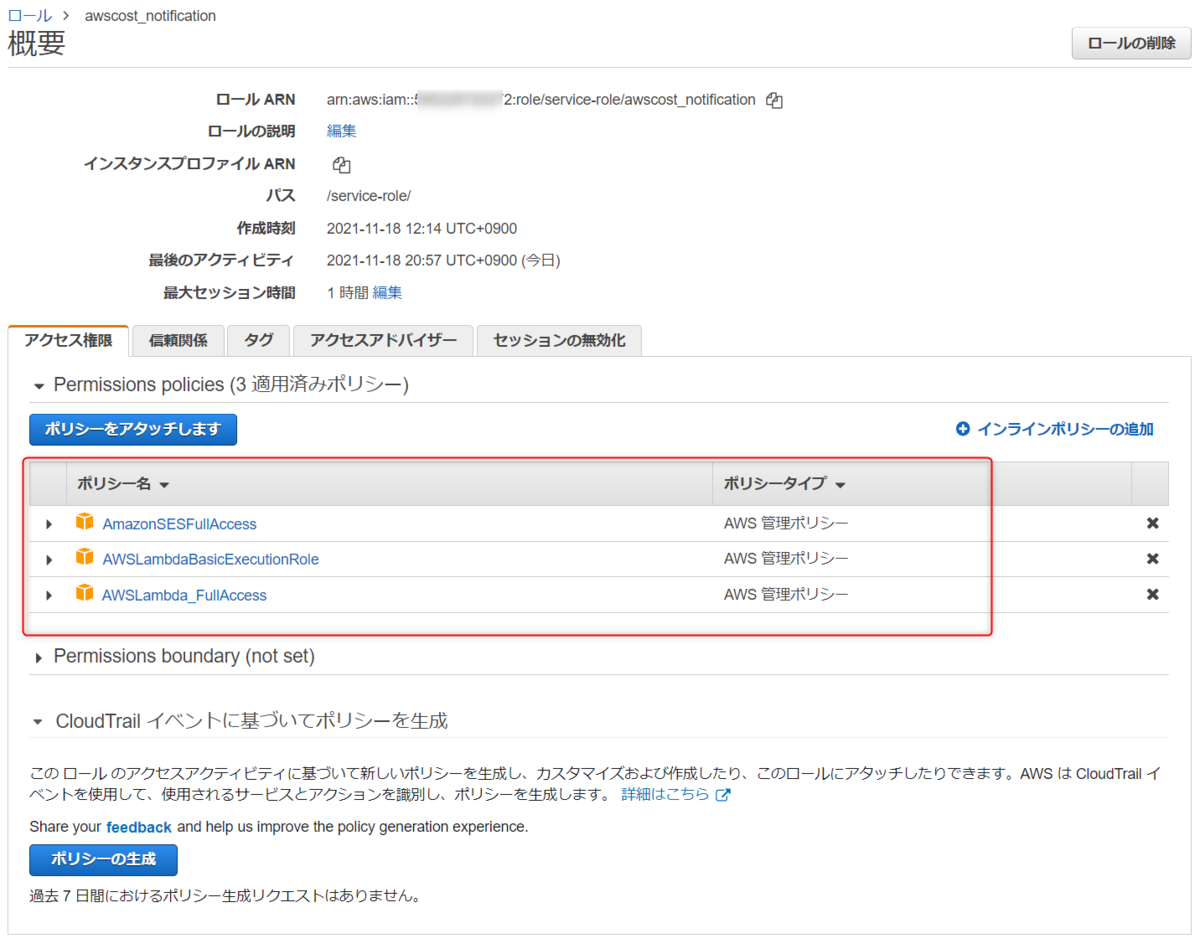Collapse the Permissions policies section

tap(39, 386)
